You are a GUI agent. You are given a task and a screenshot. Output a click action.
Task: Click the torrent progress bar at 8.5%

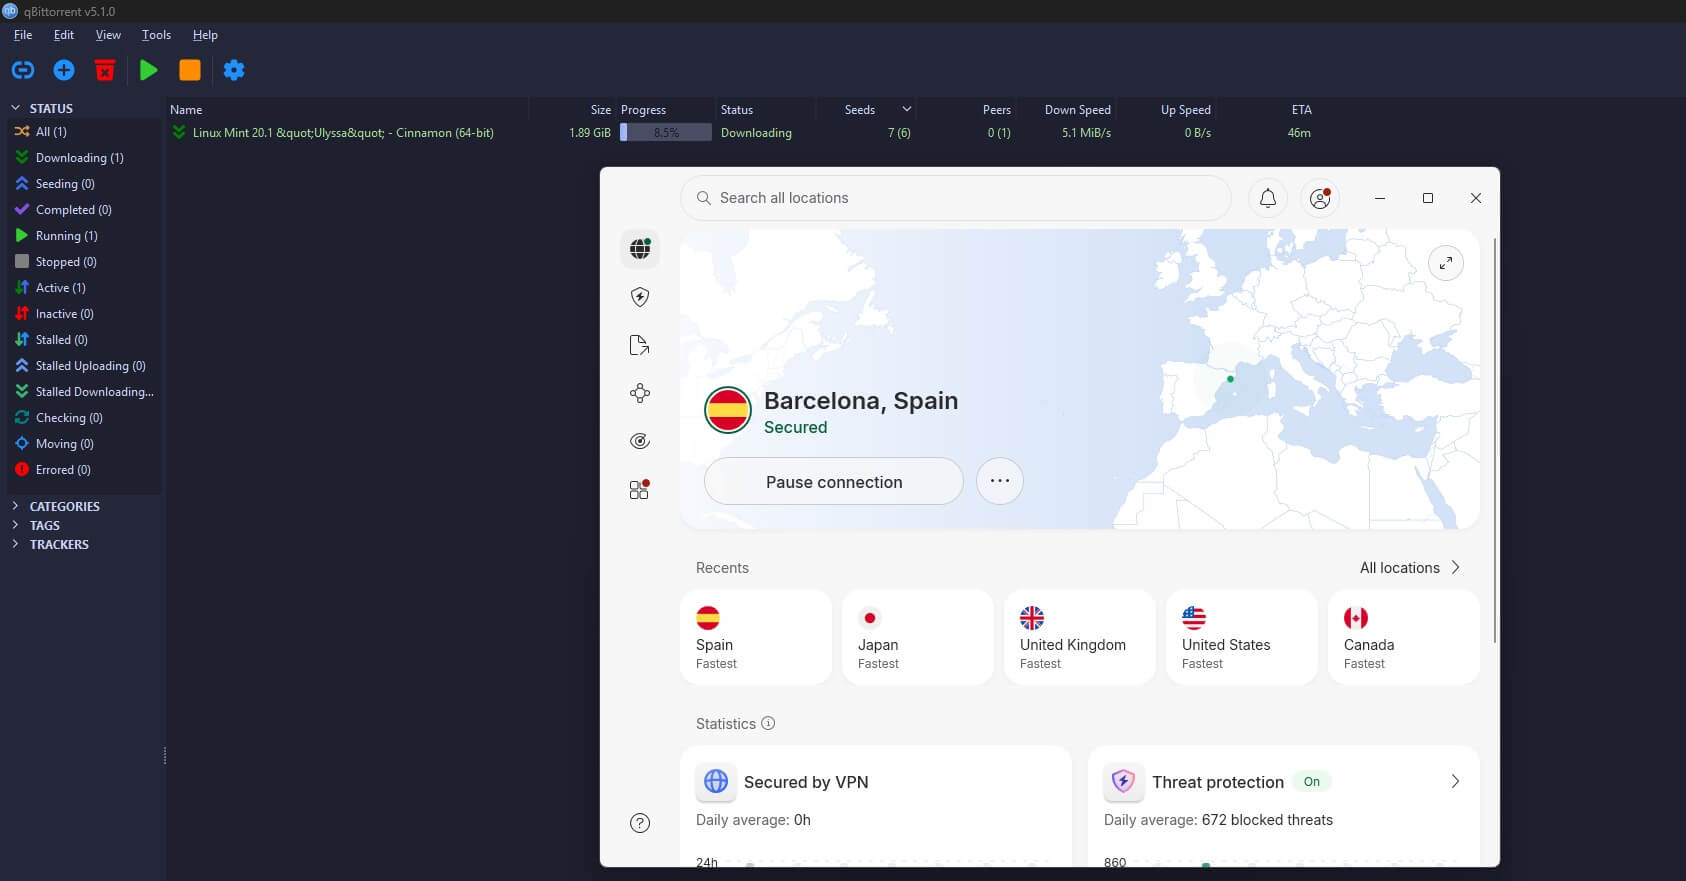666,133
